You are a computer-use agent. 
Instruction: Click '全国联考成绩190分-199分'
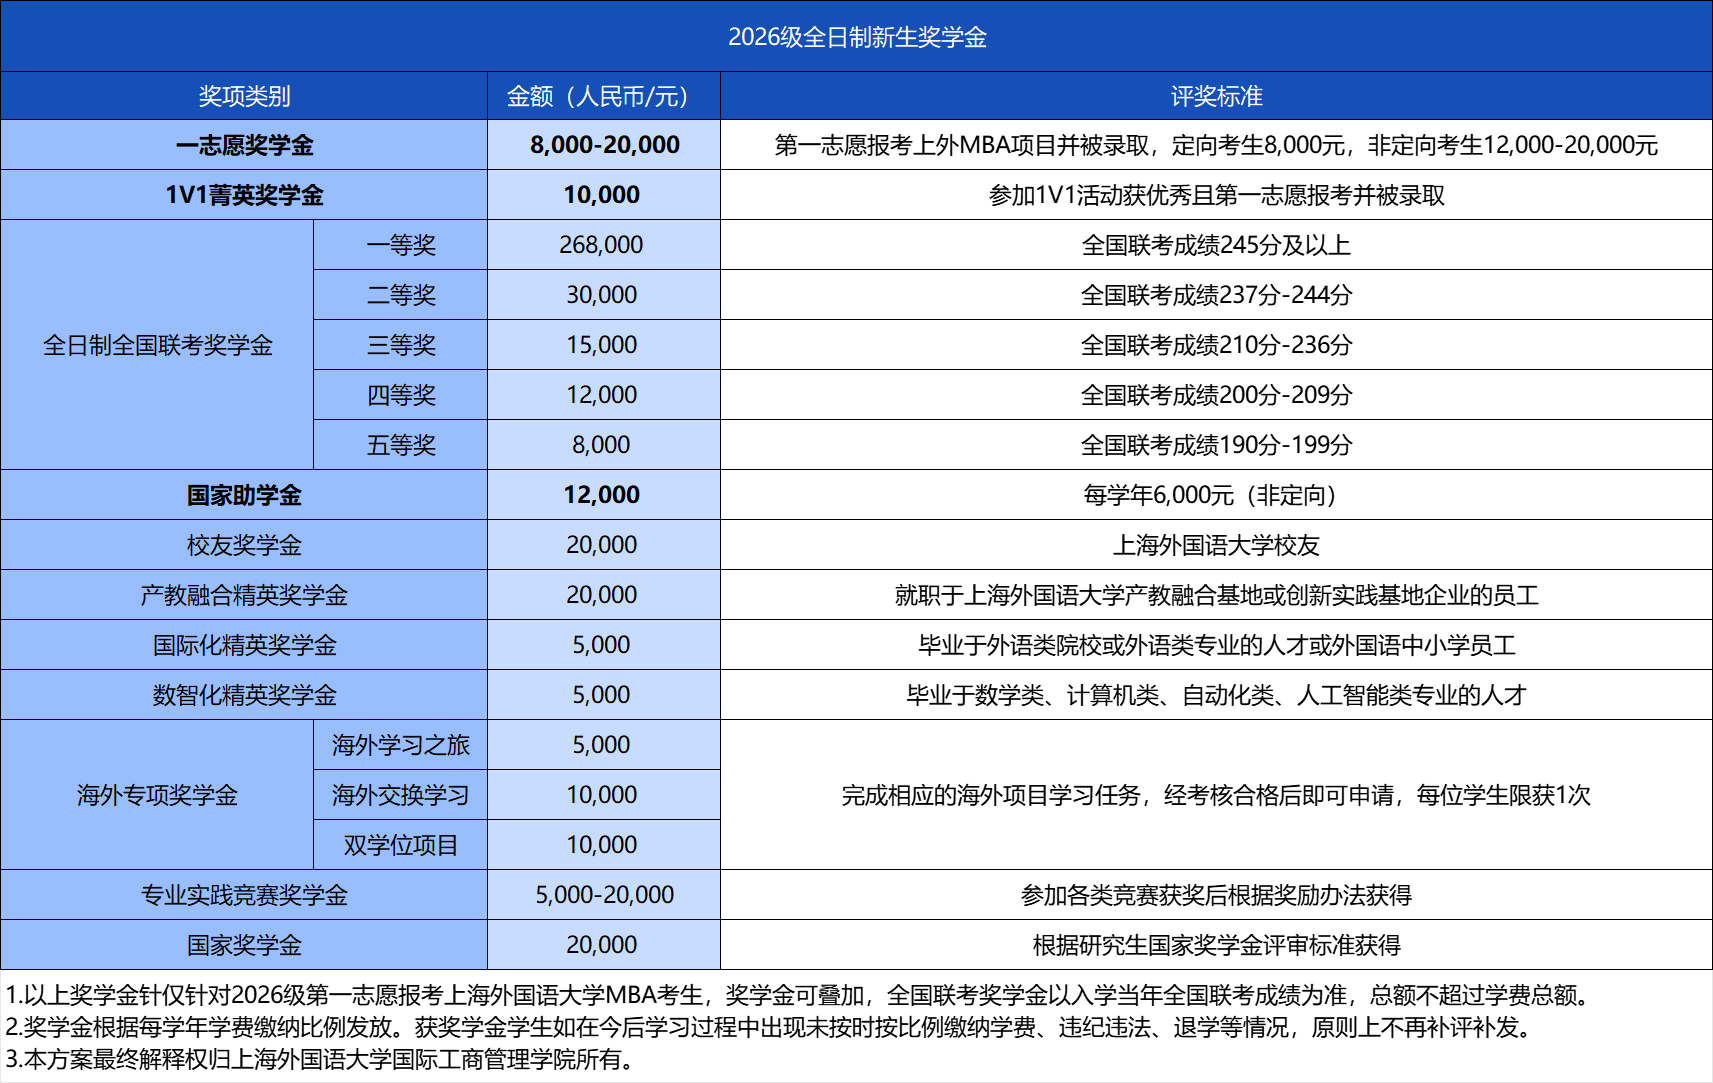point(1216,445)
